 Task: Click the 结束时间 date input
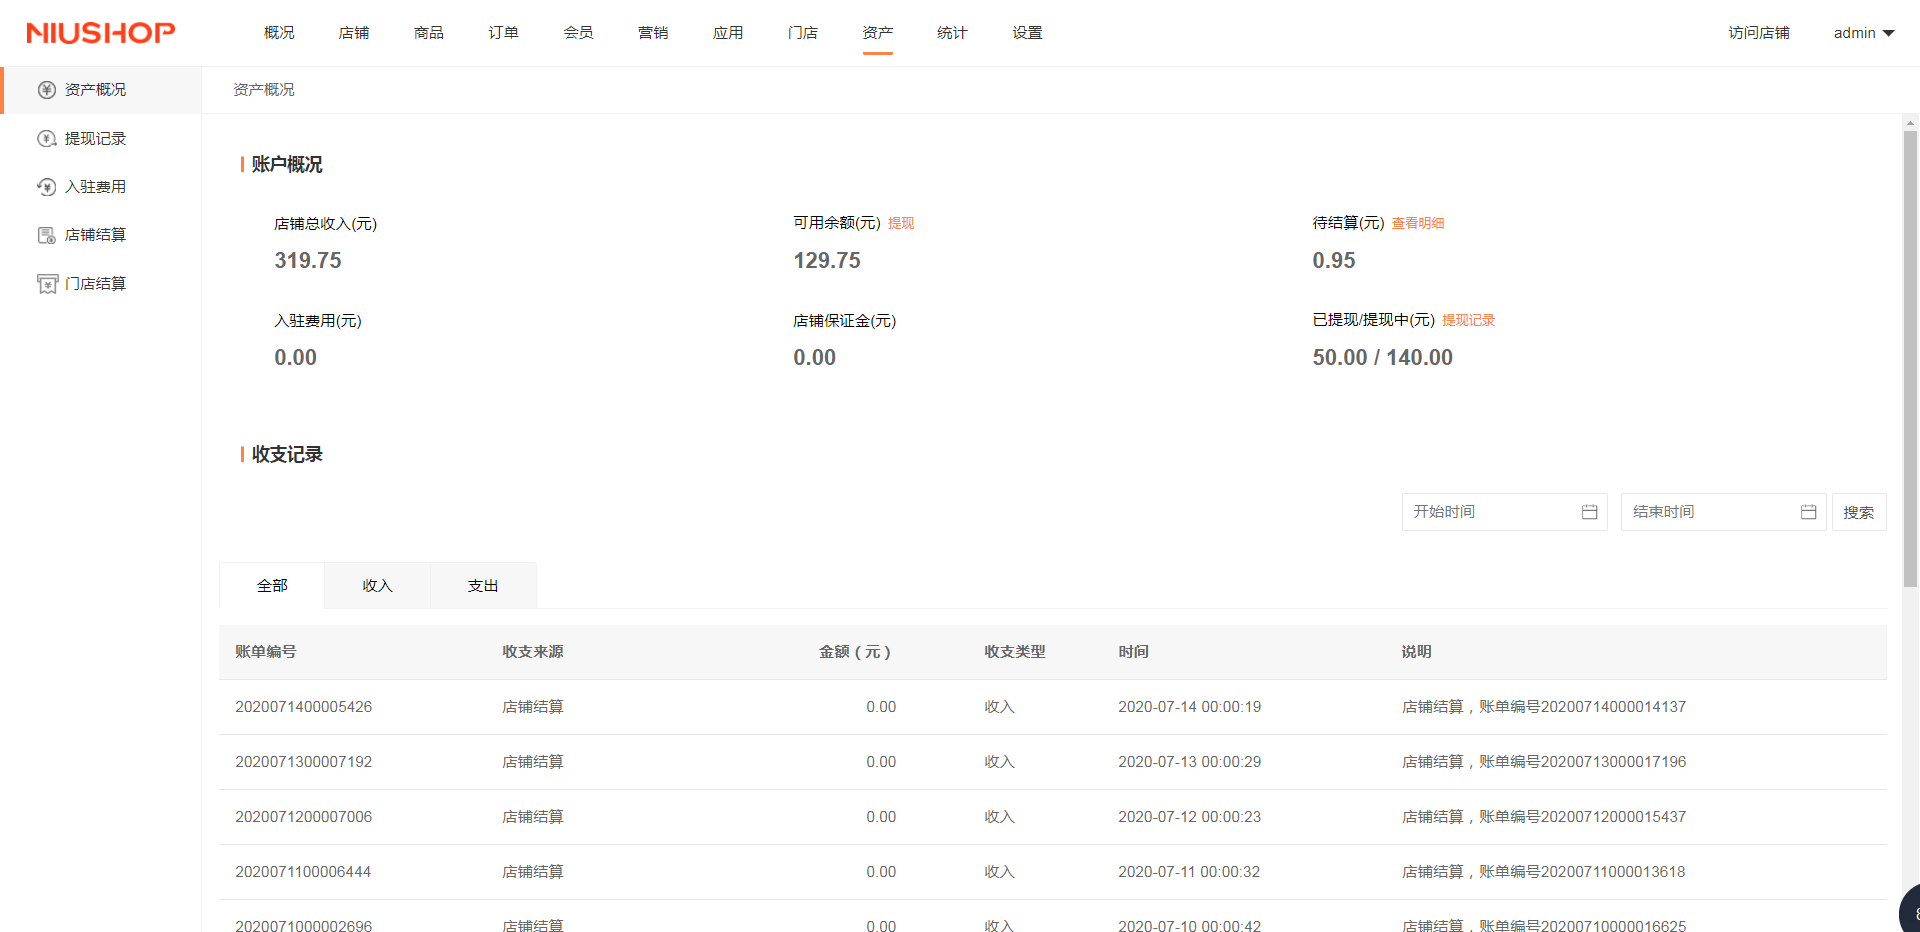tap(1724, 512)
